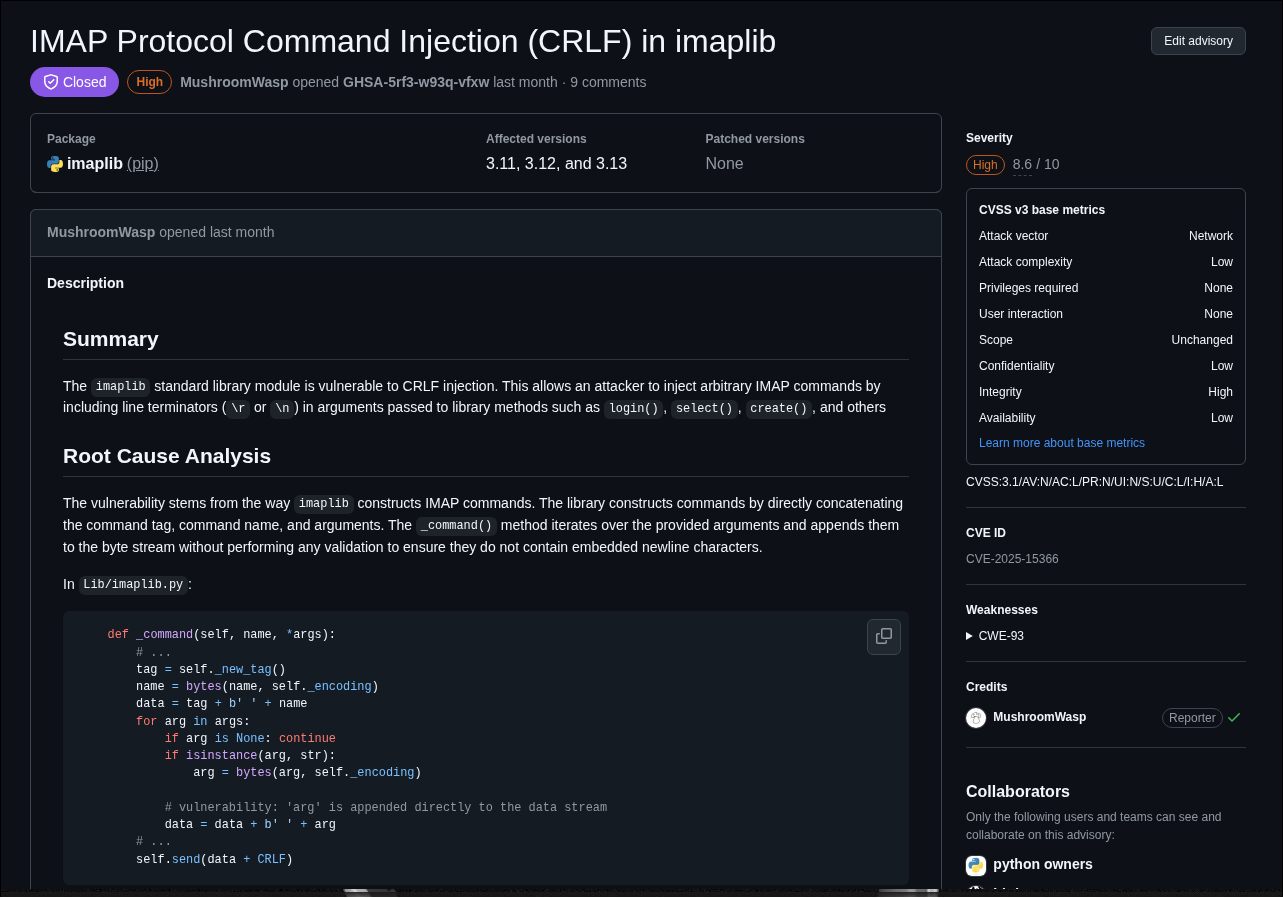Select the CVE-2025-15366 identifier
The height and width of the screenshot is (898, 1283).
point(1012,559)
